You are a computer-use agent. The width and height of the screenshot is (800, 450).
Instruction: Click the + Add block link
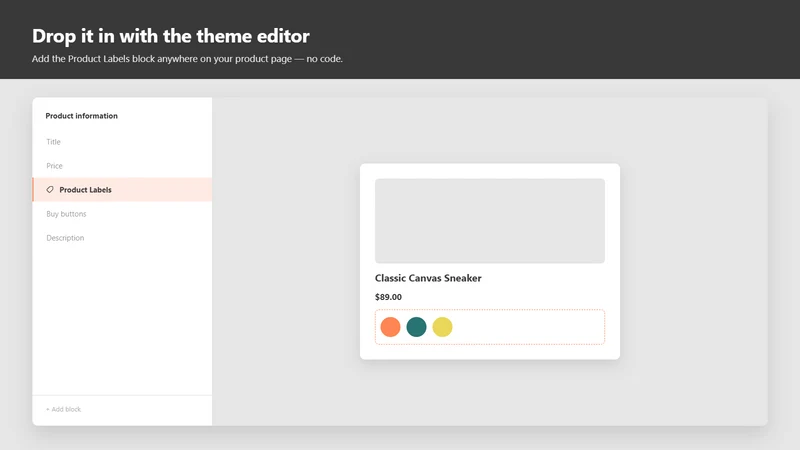click(x=64, y=409)
